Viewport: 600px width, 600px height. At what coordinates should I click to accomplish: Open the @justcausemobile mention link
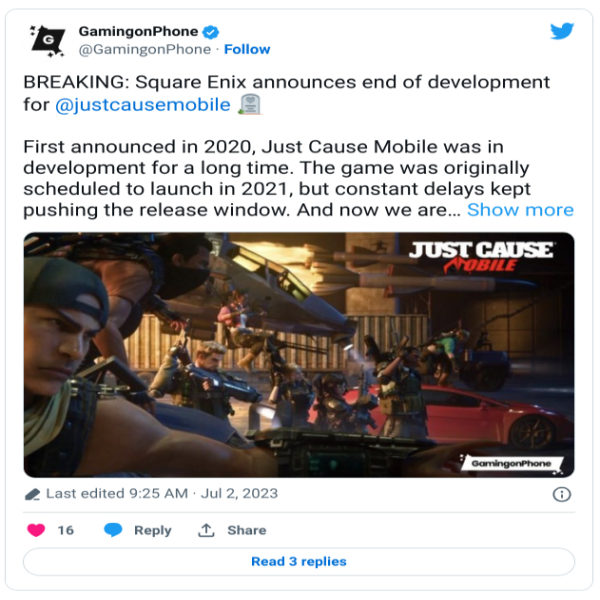(x=143, y=105)
